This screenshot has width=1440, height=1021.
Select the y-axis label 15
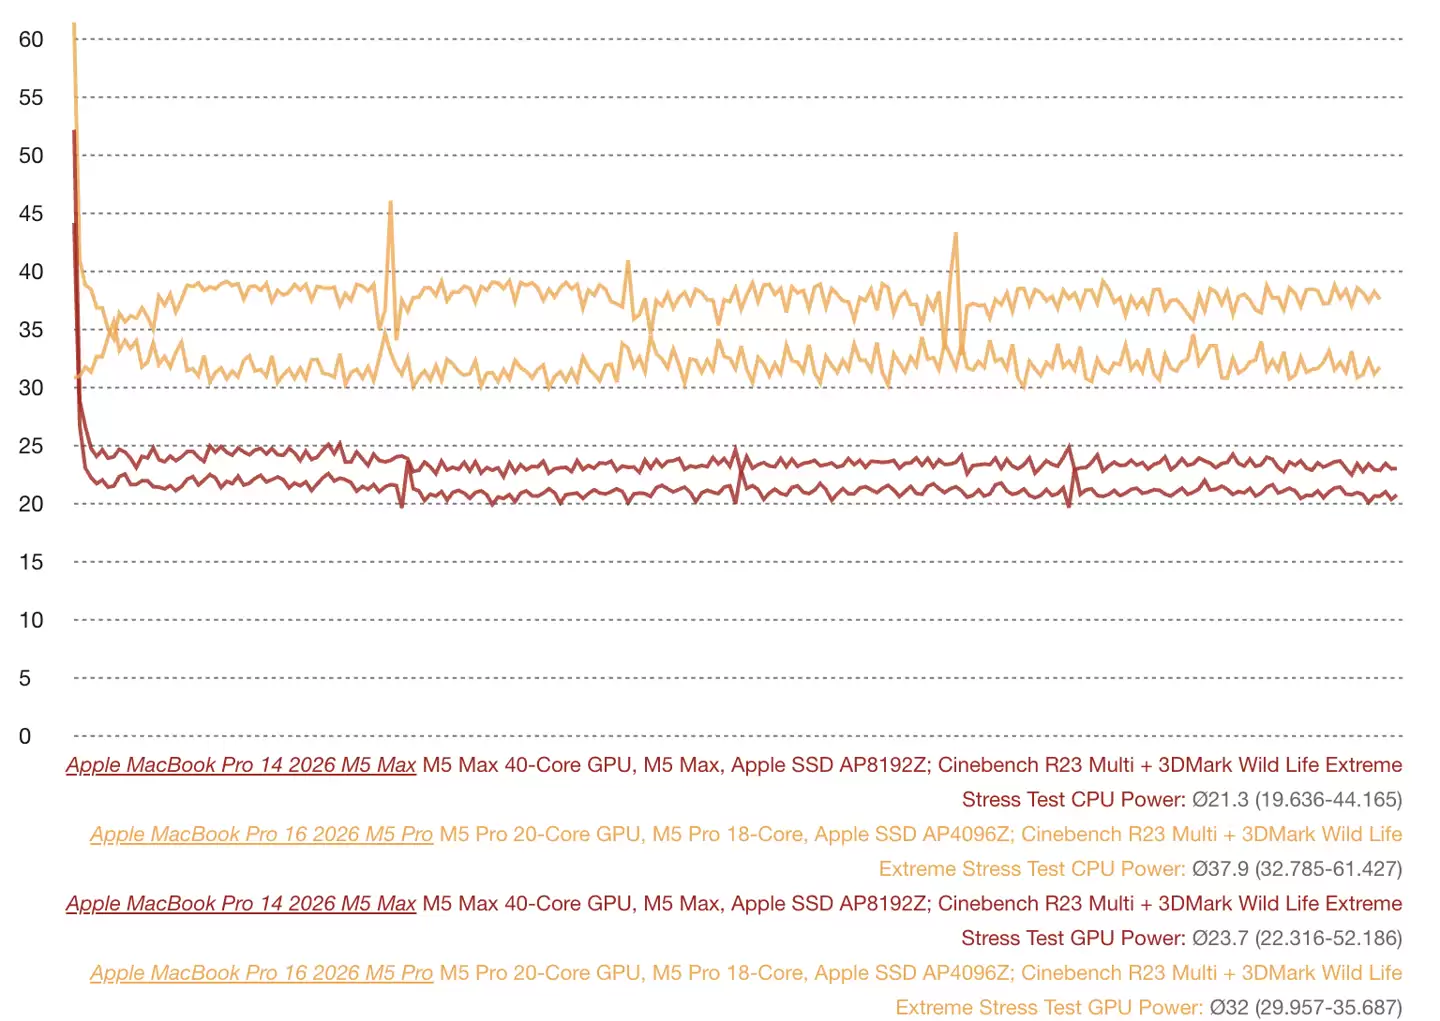coord(31,562)
